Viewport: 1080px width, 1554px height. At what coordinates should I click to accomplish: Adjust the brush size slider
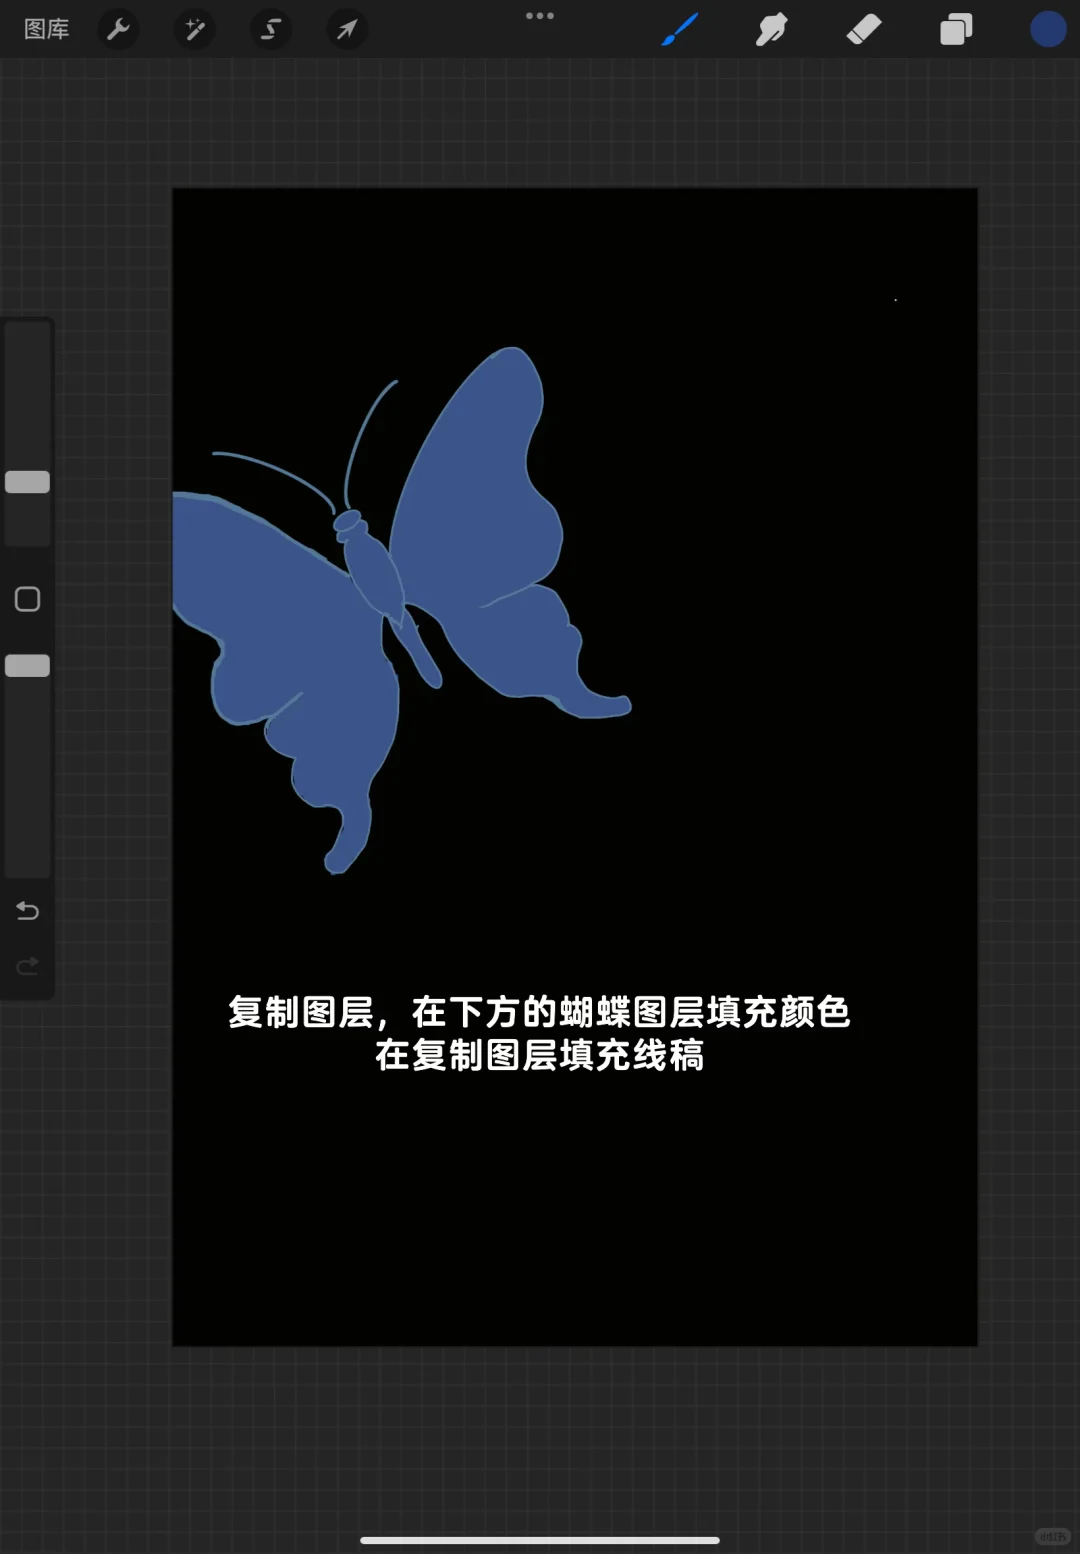(27, 482)
